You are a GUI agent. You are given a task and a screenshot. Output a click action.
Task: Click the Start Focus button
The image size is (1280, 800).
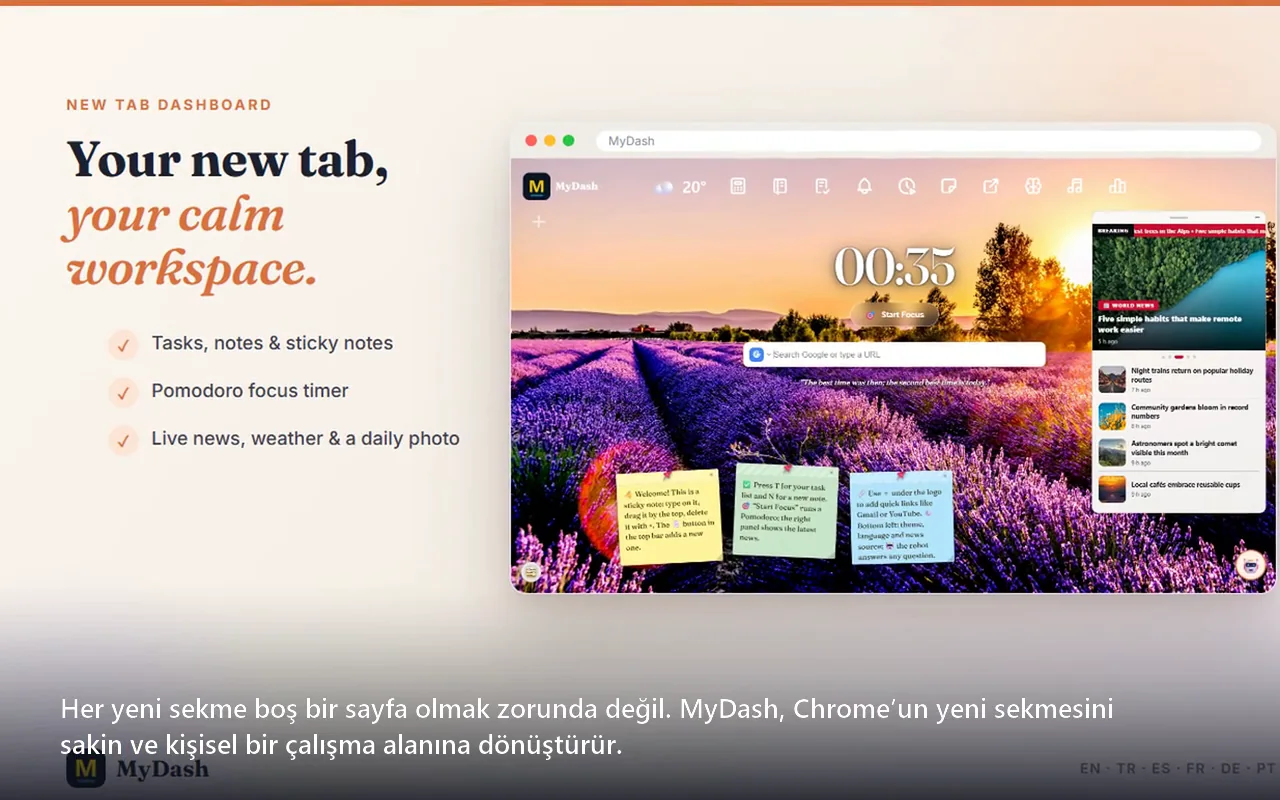(x=895, y=315)
